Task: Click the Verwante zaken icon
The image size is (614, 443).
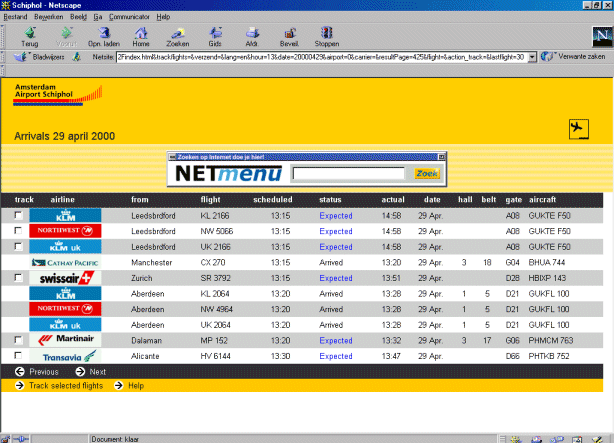Action: pos(547,57)
